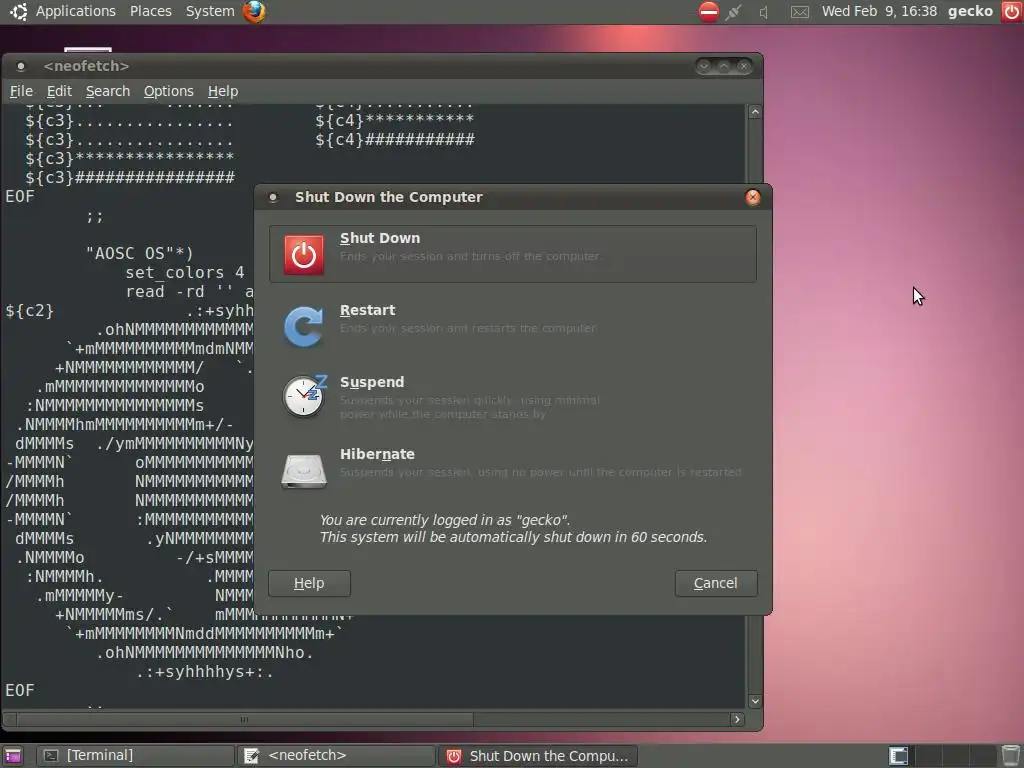Screen dimensions: 1024x768
Task: Click the workspace switcher icon
Action: [899, 756]
